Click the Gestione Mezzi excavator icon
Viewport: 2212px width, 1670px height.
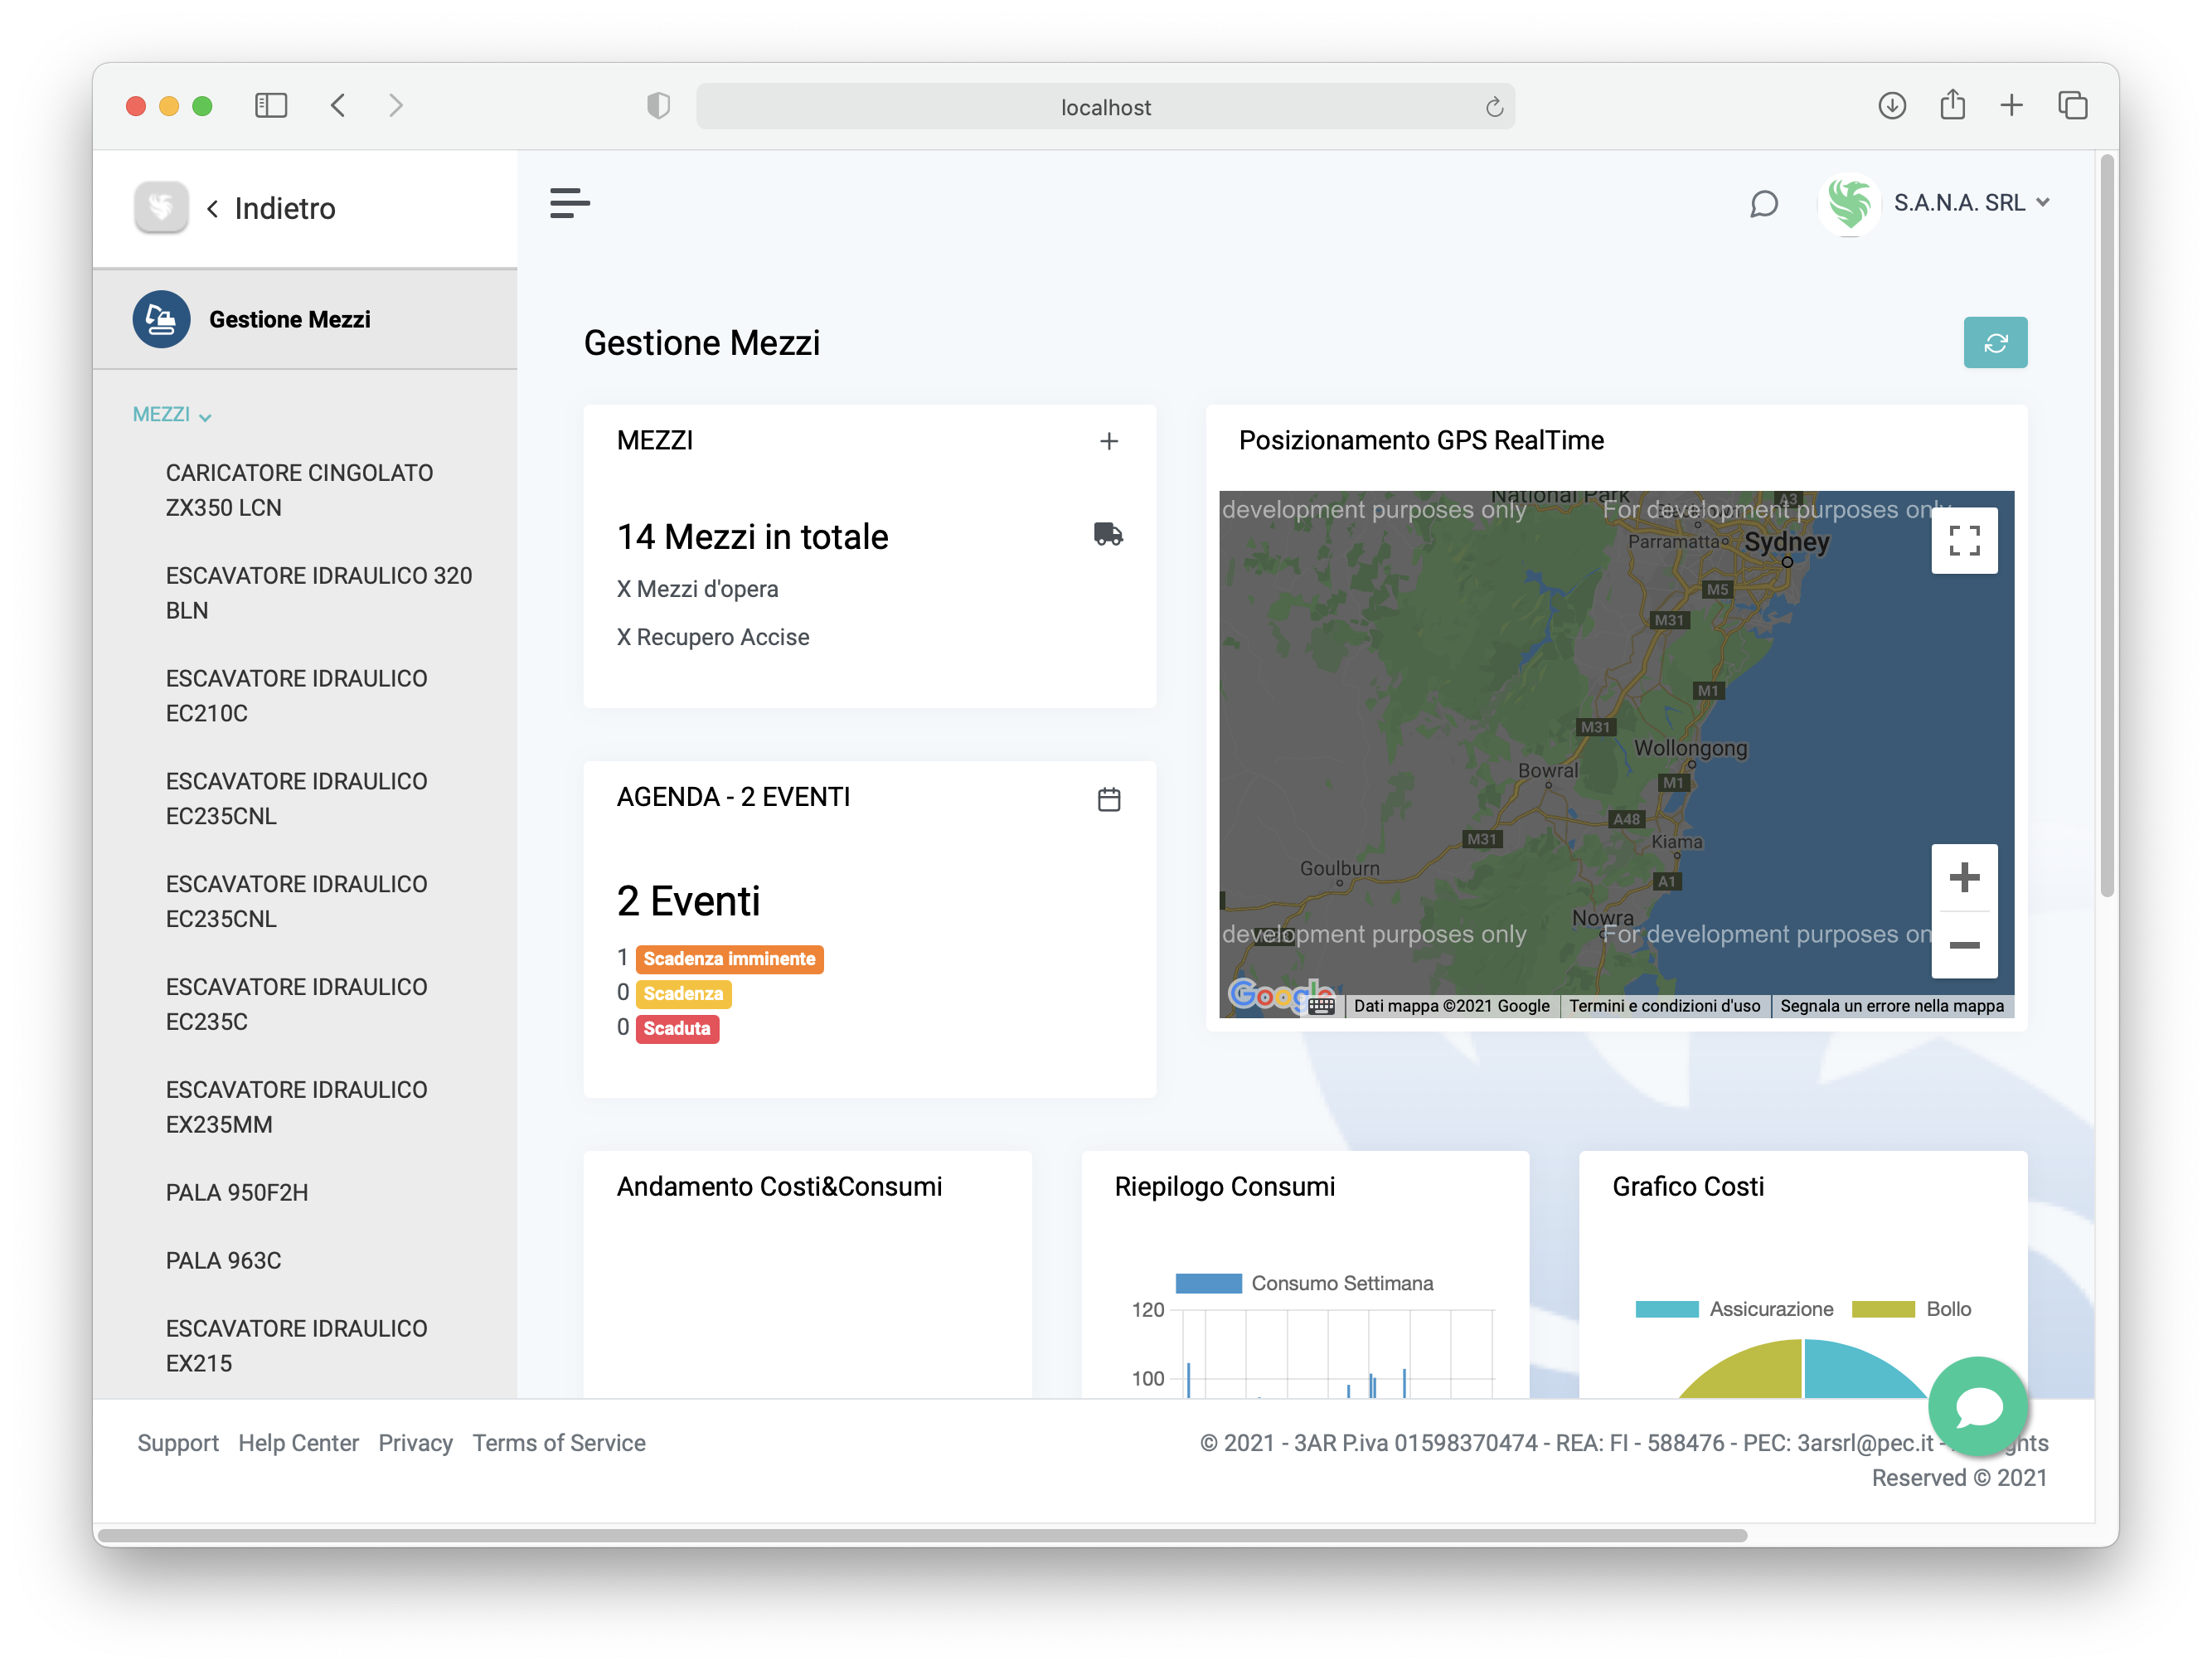click(x=161, y=319)
